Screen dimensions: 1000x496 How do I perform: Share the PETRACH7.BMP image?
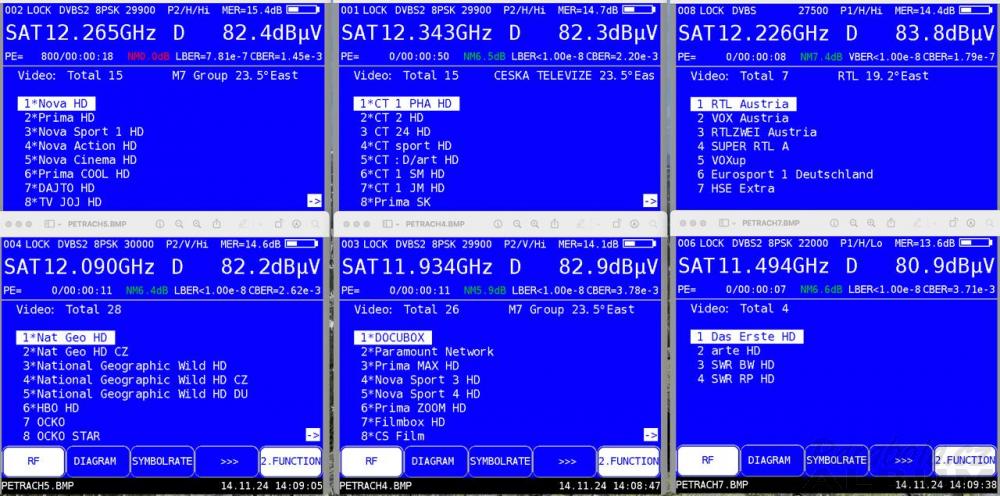(x=891, y=223)
